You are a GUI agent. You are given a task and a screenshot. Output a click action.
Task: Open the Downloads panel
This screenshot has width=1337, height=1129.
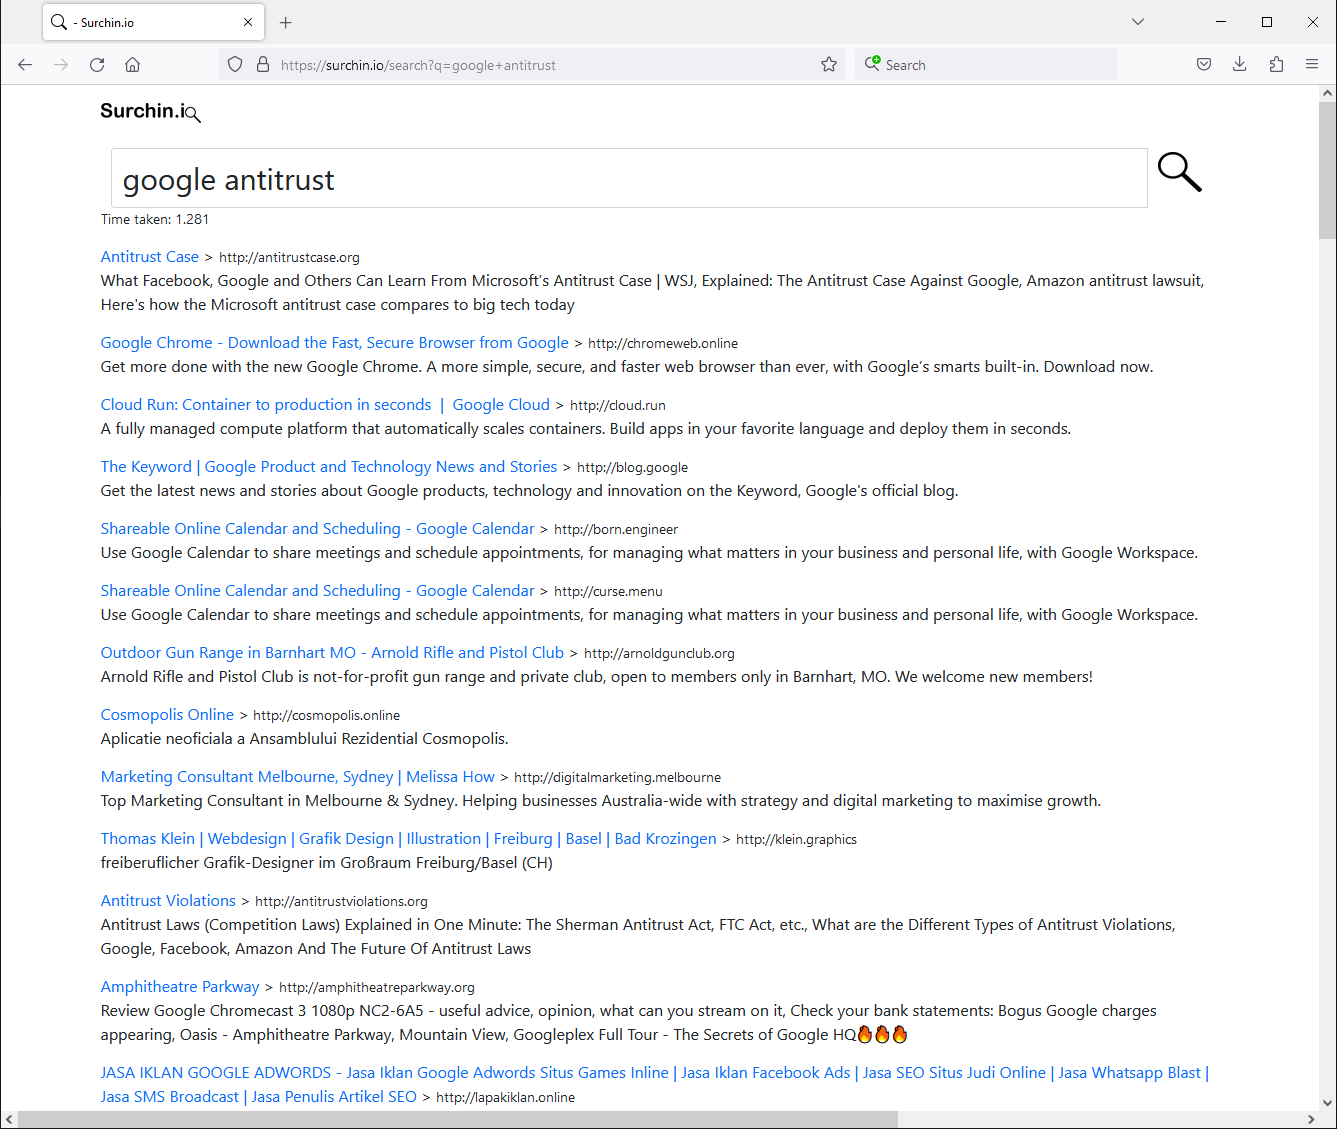pyautogui.click(x=1240, y=65)
